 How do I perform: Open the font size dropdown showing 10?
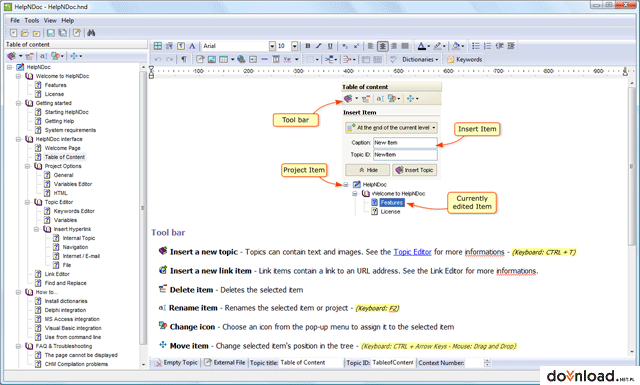pos(294,46)
